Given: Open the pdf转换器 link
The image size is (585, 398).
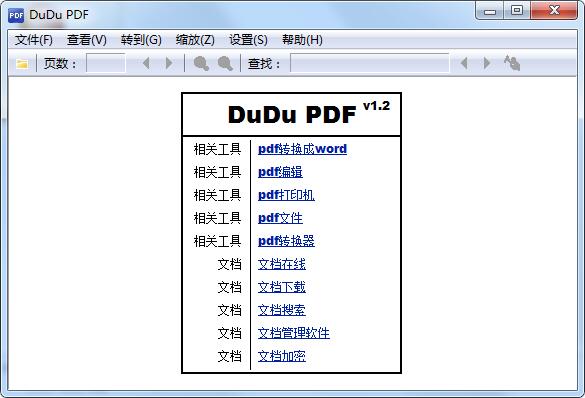Looking at the screenshot, I should pyautogui.click(x=286, y=241).
